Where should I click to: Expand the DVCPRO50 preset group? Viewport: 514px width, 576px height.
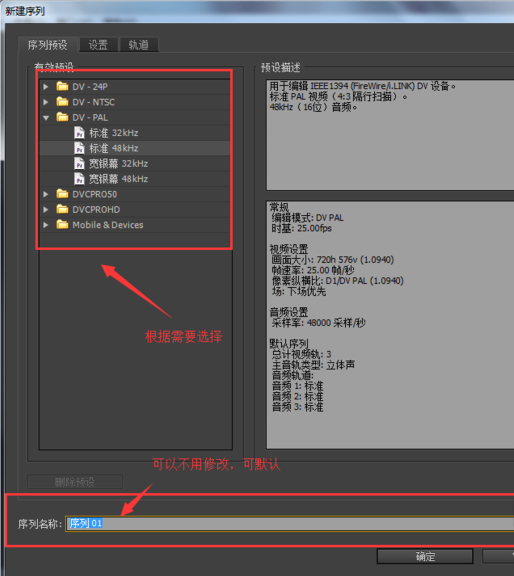click(46, 194)
